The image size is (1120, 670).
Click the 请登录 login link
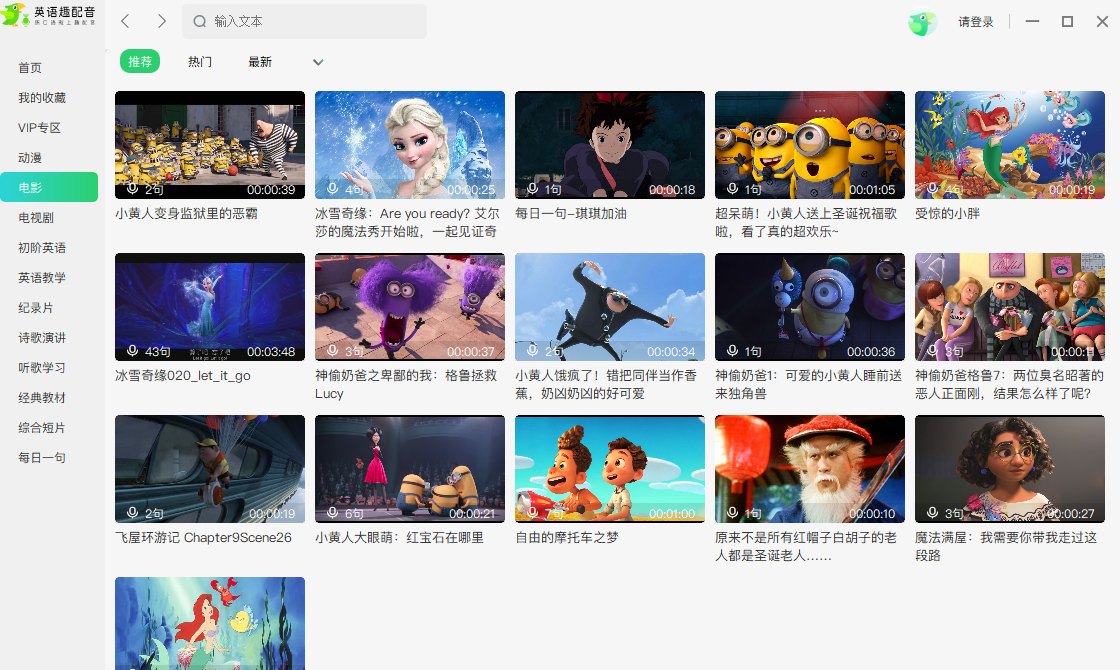(975, 22)
